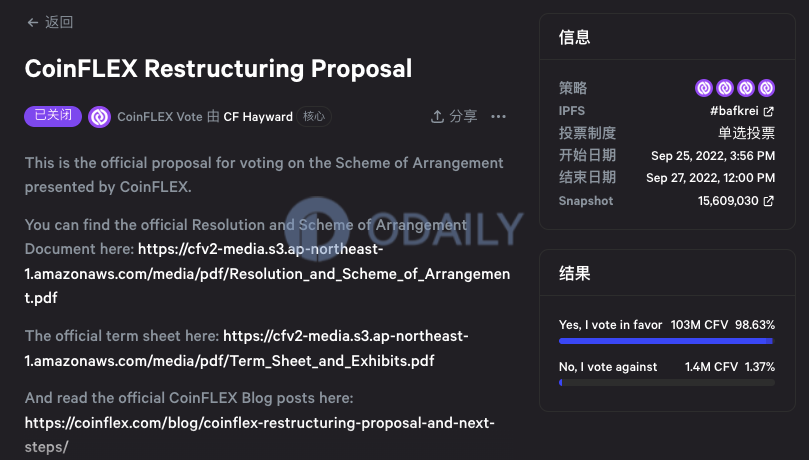Image resolution: width=809 pixels, height=460 pixels.
Task: Open the coinflex.com blog restructuring proposal link
Action: (260, 435)
